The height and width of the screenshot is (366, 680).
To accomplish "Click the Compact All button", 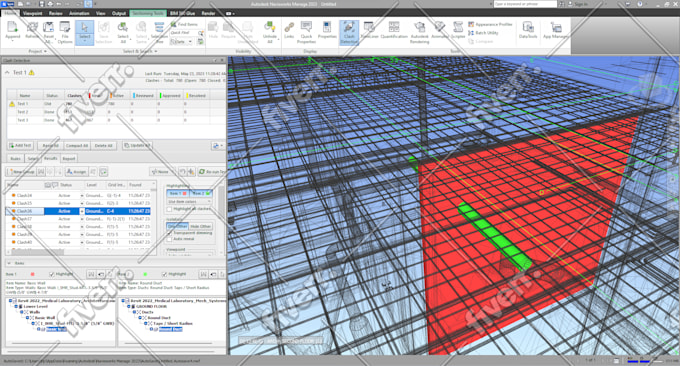I will coord(77,146).
